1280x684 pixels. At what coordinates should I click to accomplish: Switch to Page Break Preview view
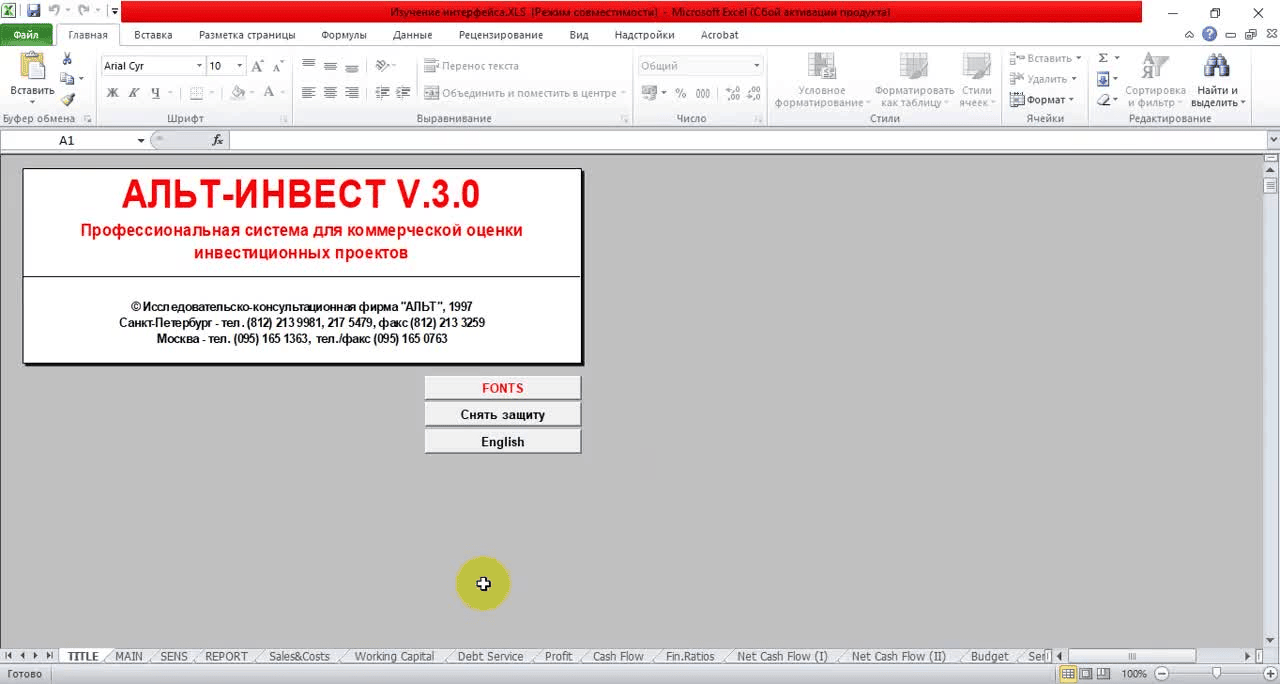click(x=1102, y=674)
